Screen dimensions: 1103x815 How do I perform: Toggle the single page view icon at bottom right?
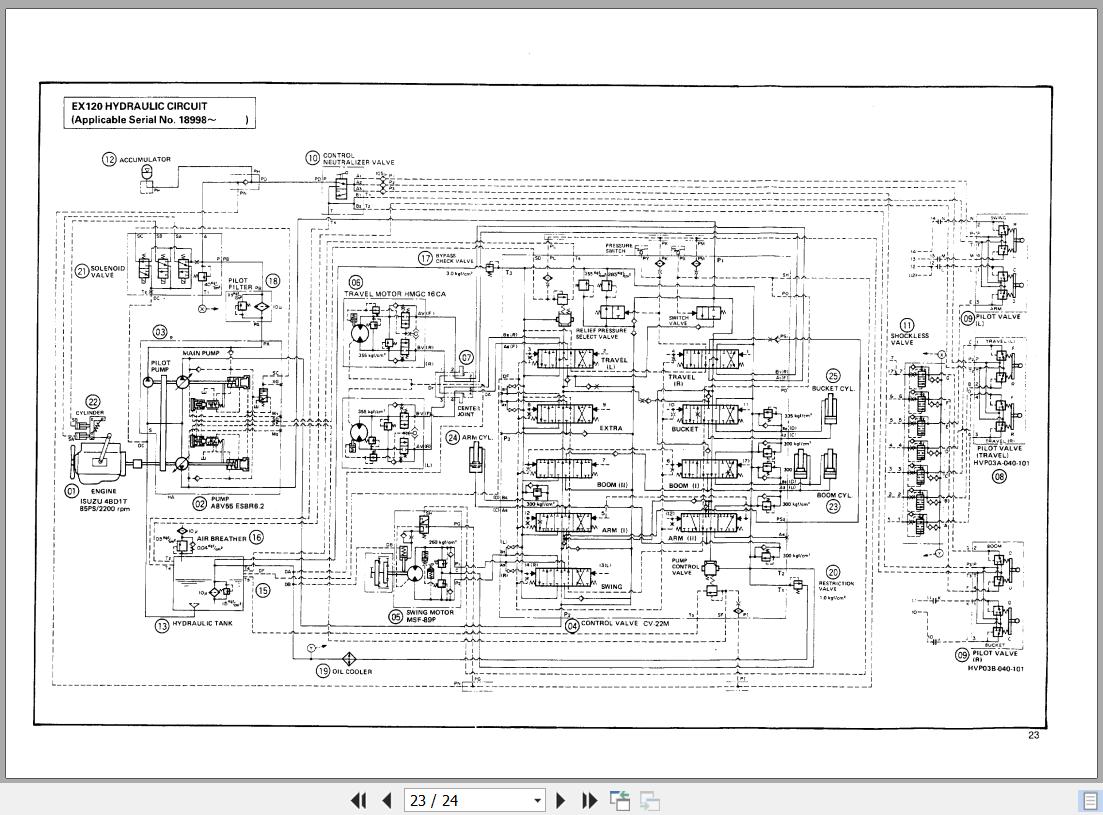(x=1090, y=800)
